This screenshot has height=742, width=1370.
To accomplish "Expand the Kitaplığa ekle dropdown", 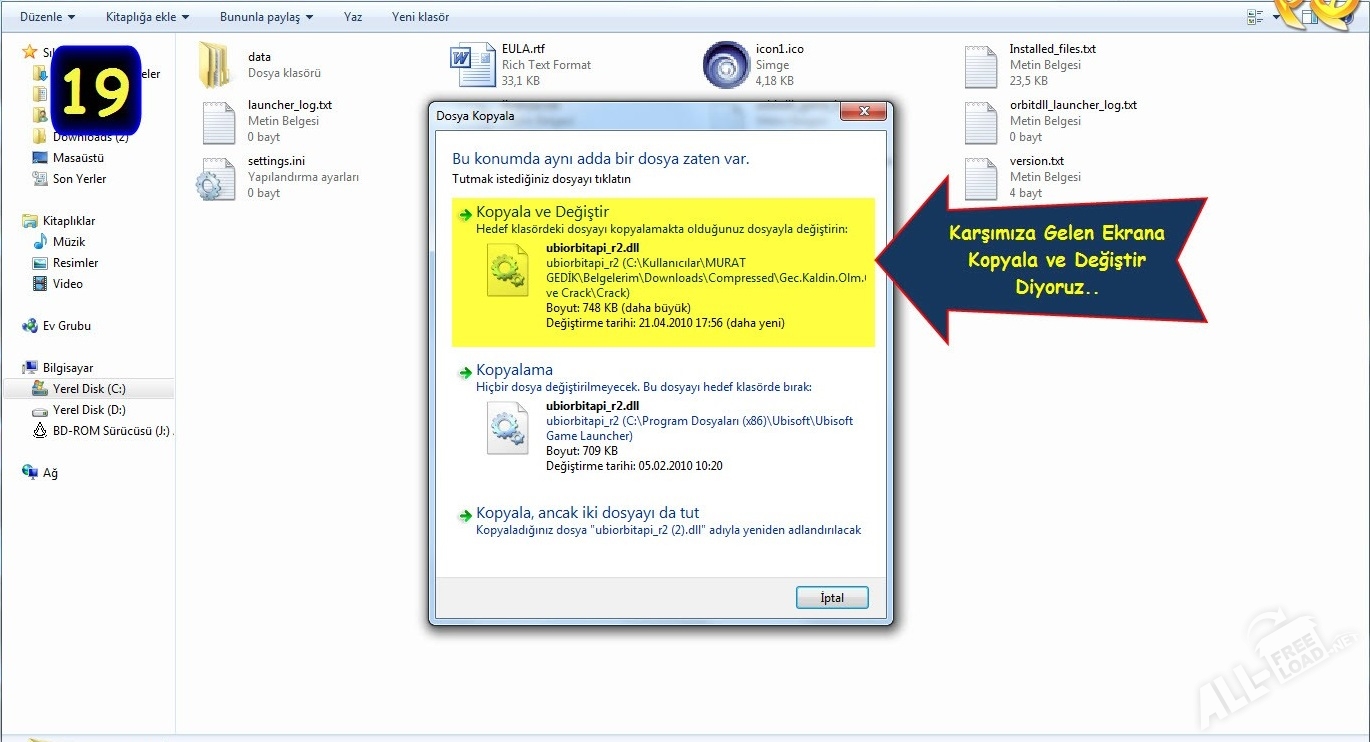I will pyautogui.click(x=147, y=17).
